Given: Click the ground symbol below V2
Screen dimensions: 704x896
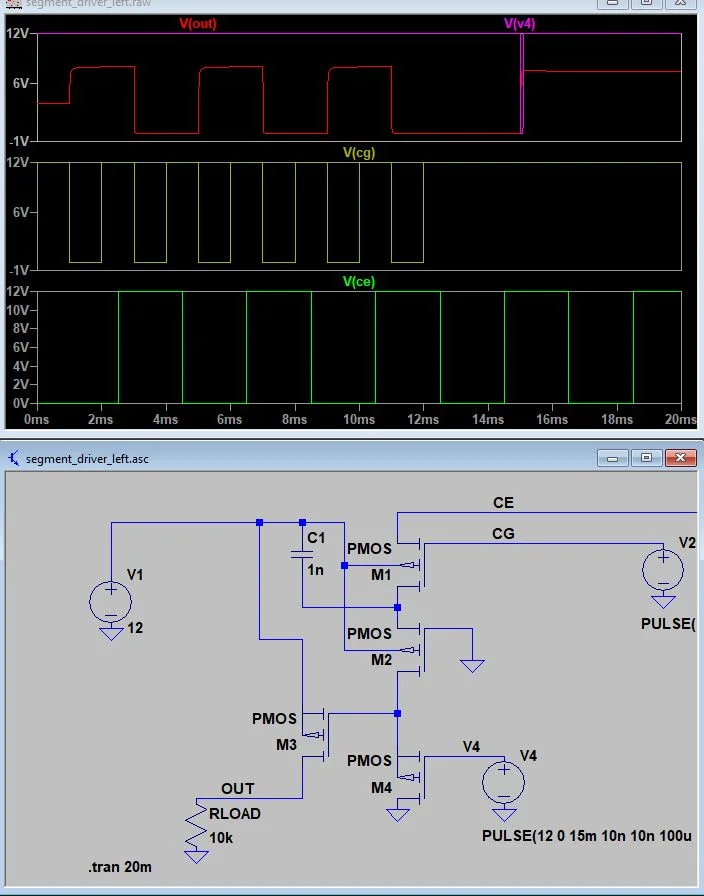Looking at the screenshot, I should coord(663,602).
